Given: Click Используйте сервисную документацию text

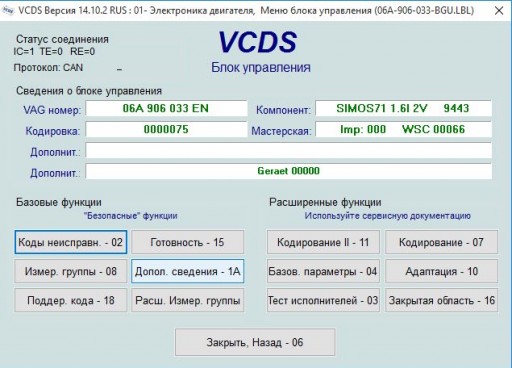Looking at the screenshot, I should (387, 216).
